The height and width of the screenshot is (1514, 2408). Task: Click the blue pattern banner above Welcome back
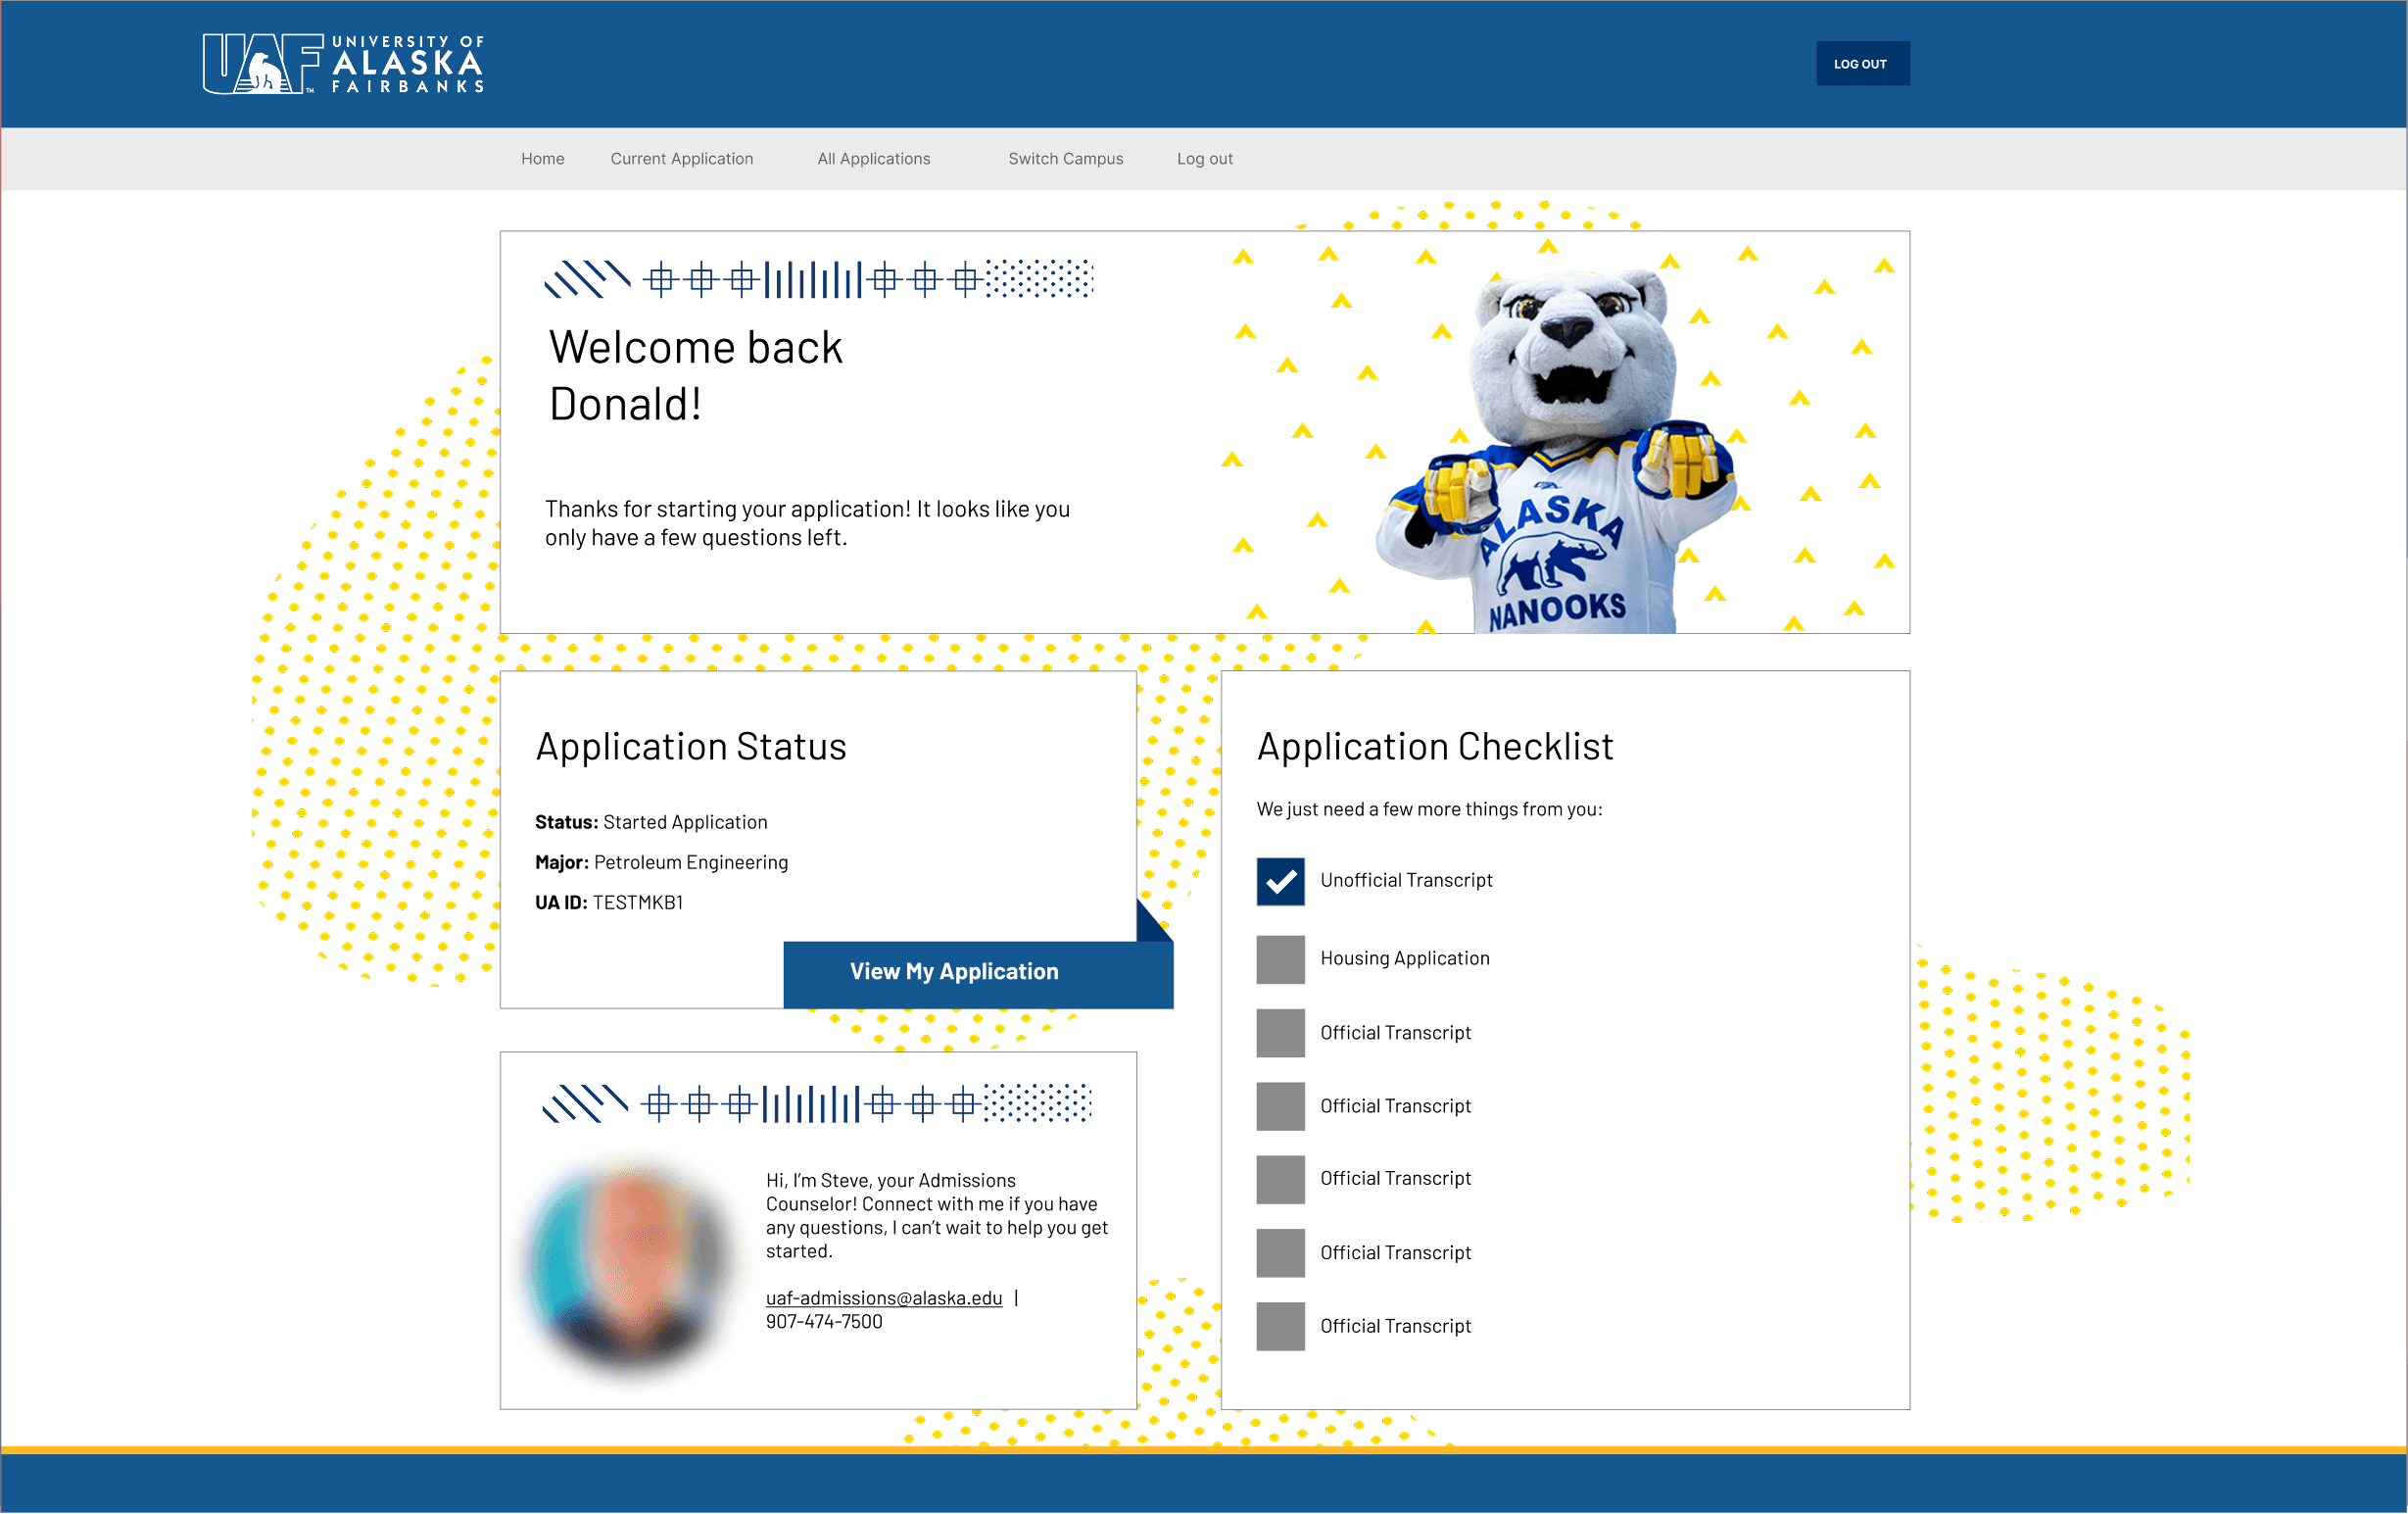point(818,279)
